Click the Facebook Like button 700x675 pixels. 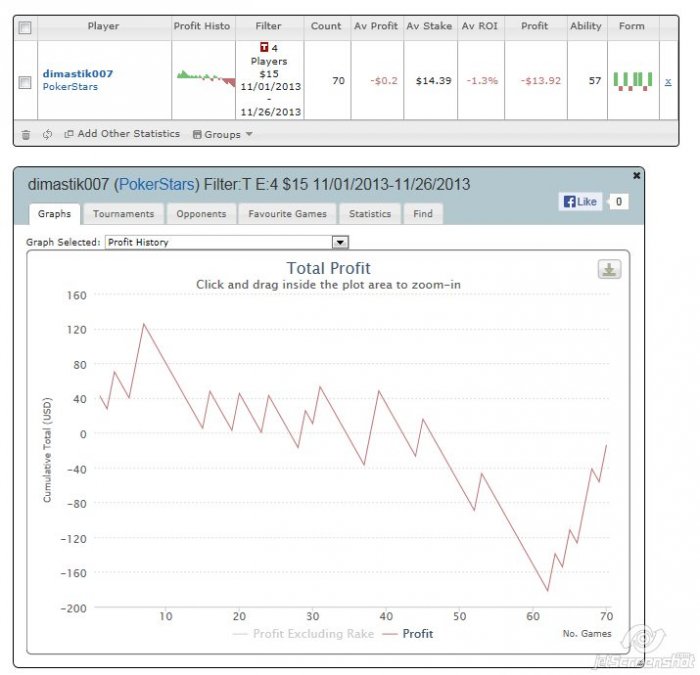(580, 201)
